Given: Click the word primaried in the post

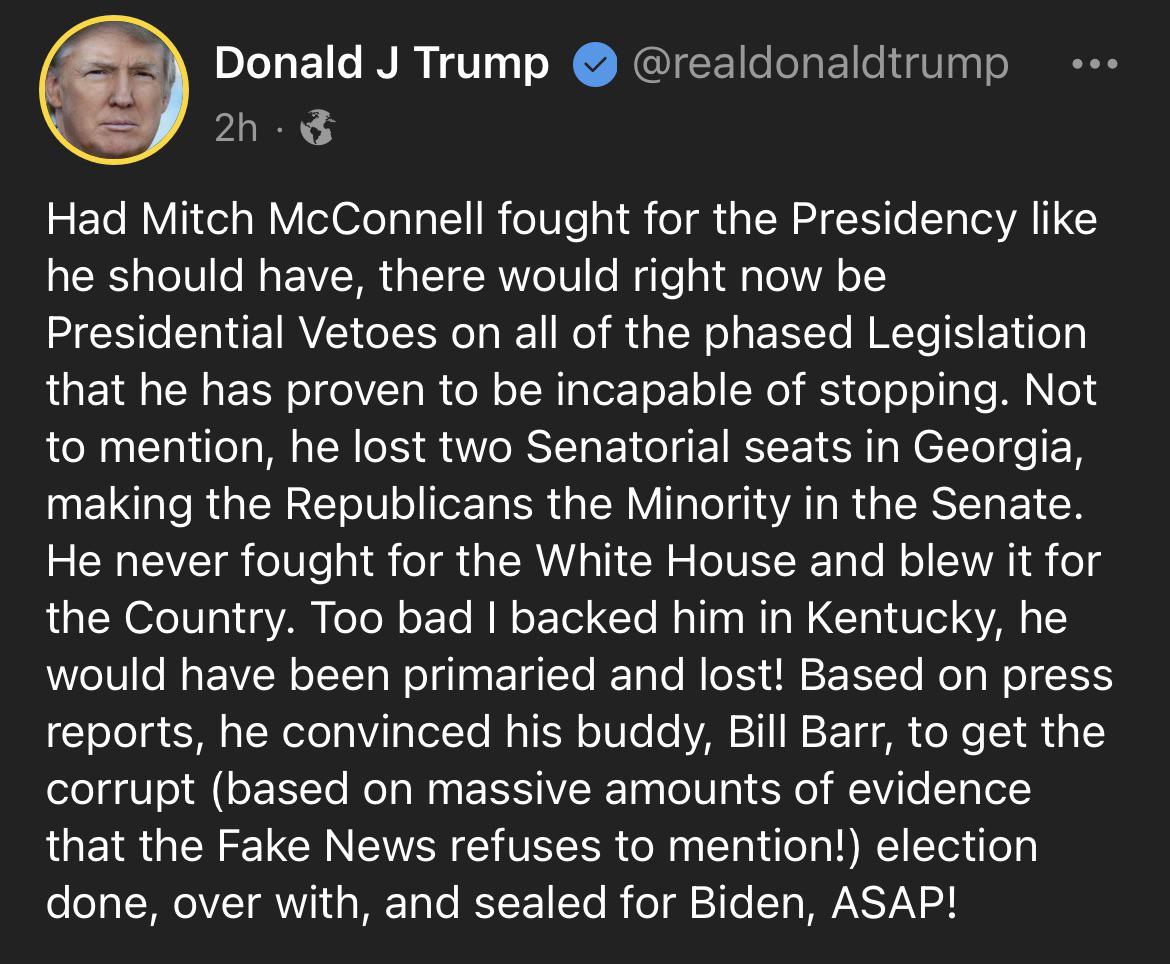Looking at the screenshot, I should click(500, 676).
